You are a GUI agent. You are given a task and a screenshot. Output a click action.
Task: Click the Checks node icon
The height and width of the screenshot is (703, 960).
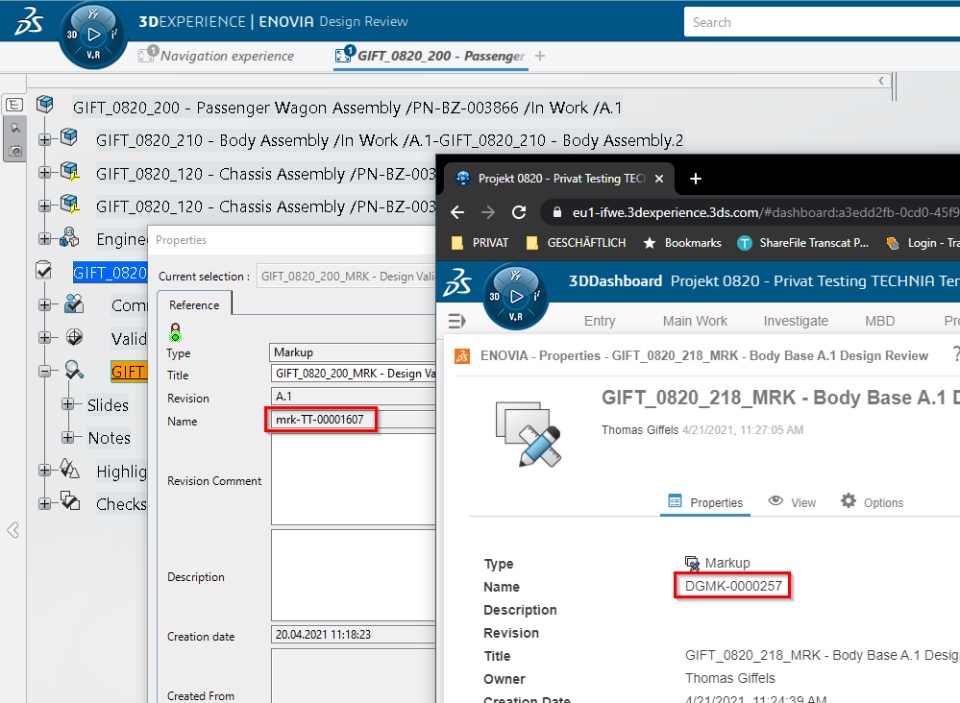70,502
